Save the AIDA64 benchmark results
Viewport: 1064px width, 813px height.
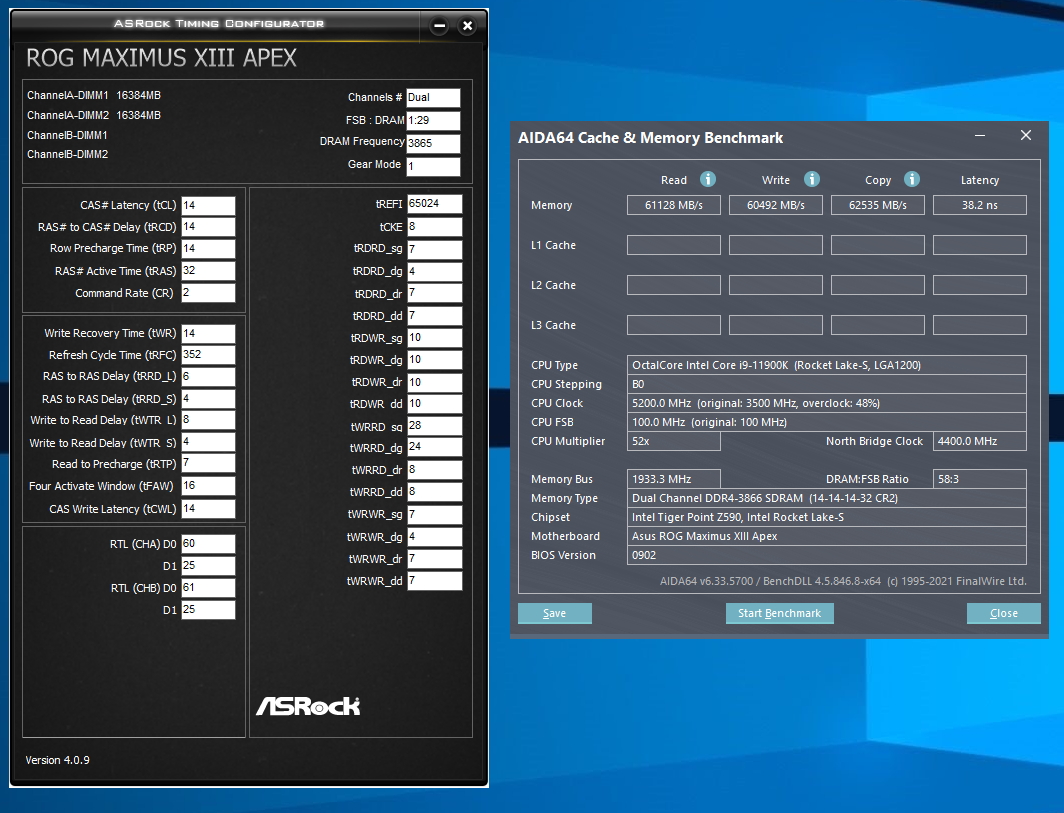click(554, 613)
